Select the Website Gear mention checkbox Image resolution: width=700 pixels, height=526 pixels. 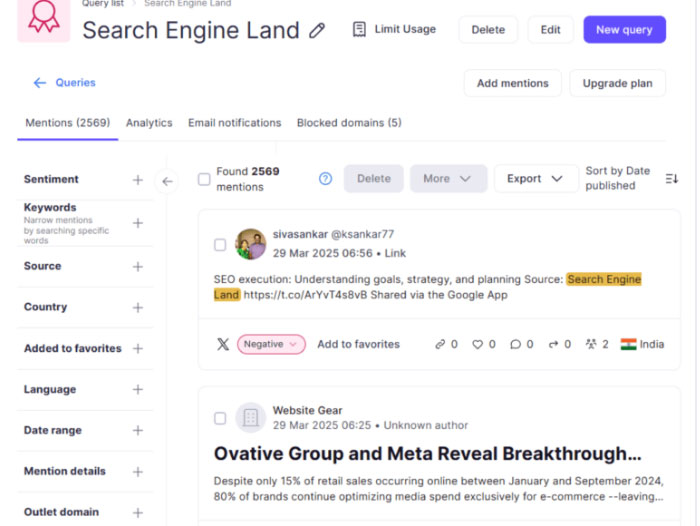click(220, 418)
